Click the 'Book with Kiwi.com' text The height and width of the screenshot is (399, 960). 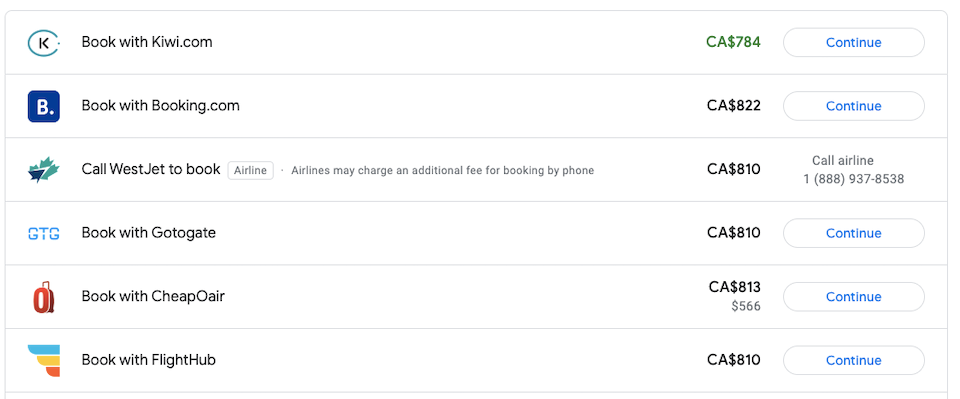[147, 42]
